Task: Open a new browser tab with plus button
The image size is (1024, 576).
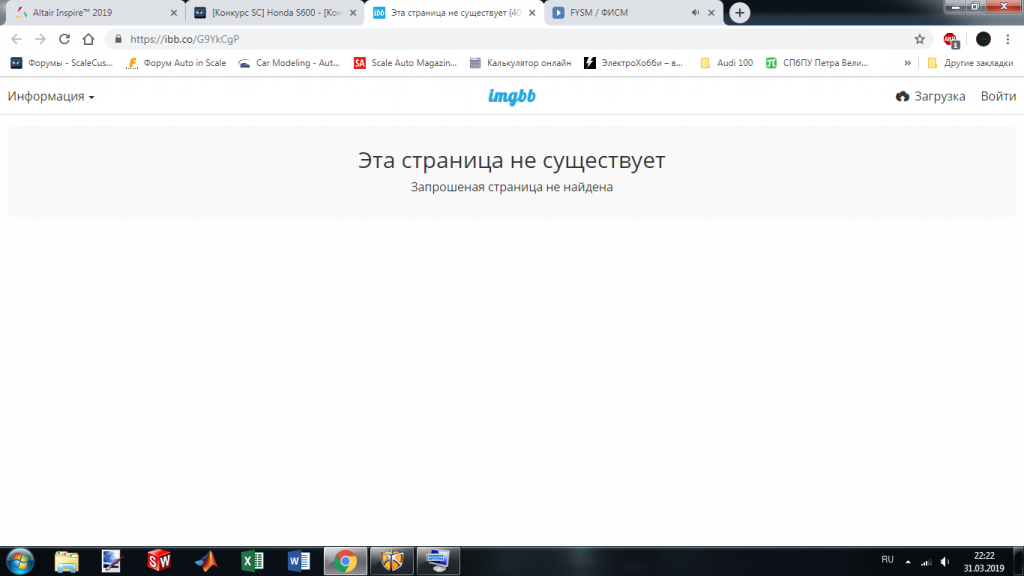Action: coord(738,12)
